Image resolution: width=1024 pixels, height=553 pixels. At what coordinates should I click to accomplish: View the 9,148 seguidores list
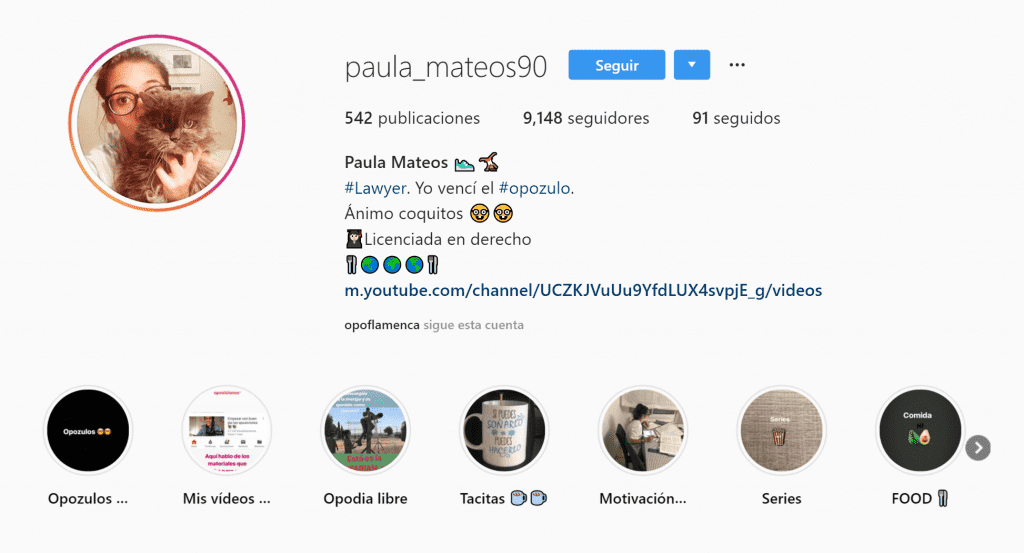[x=586, y=118]
